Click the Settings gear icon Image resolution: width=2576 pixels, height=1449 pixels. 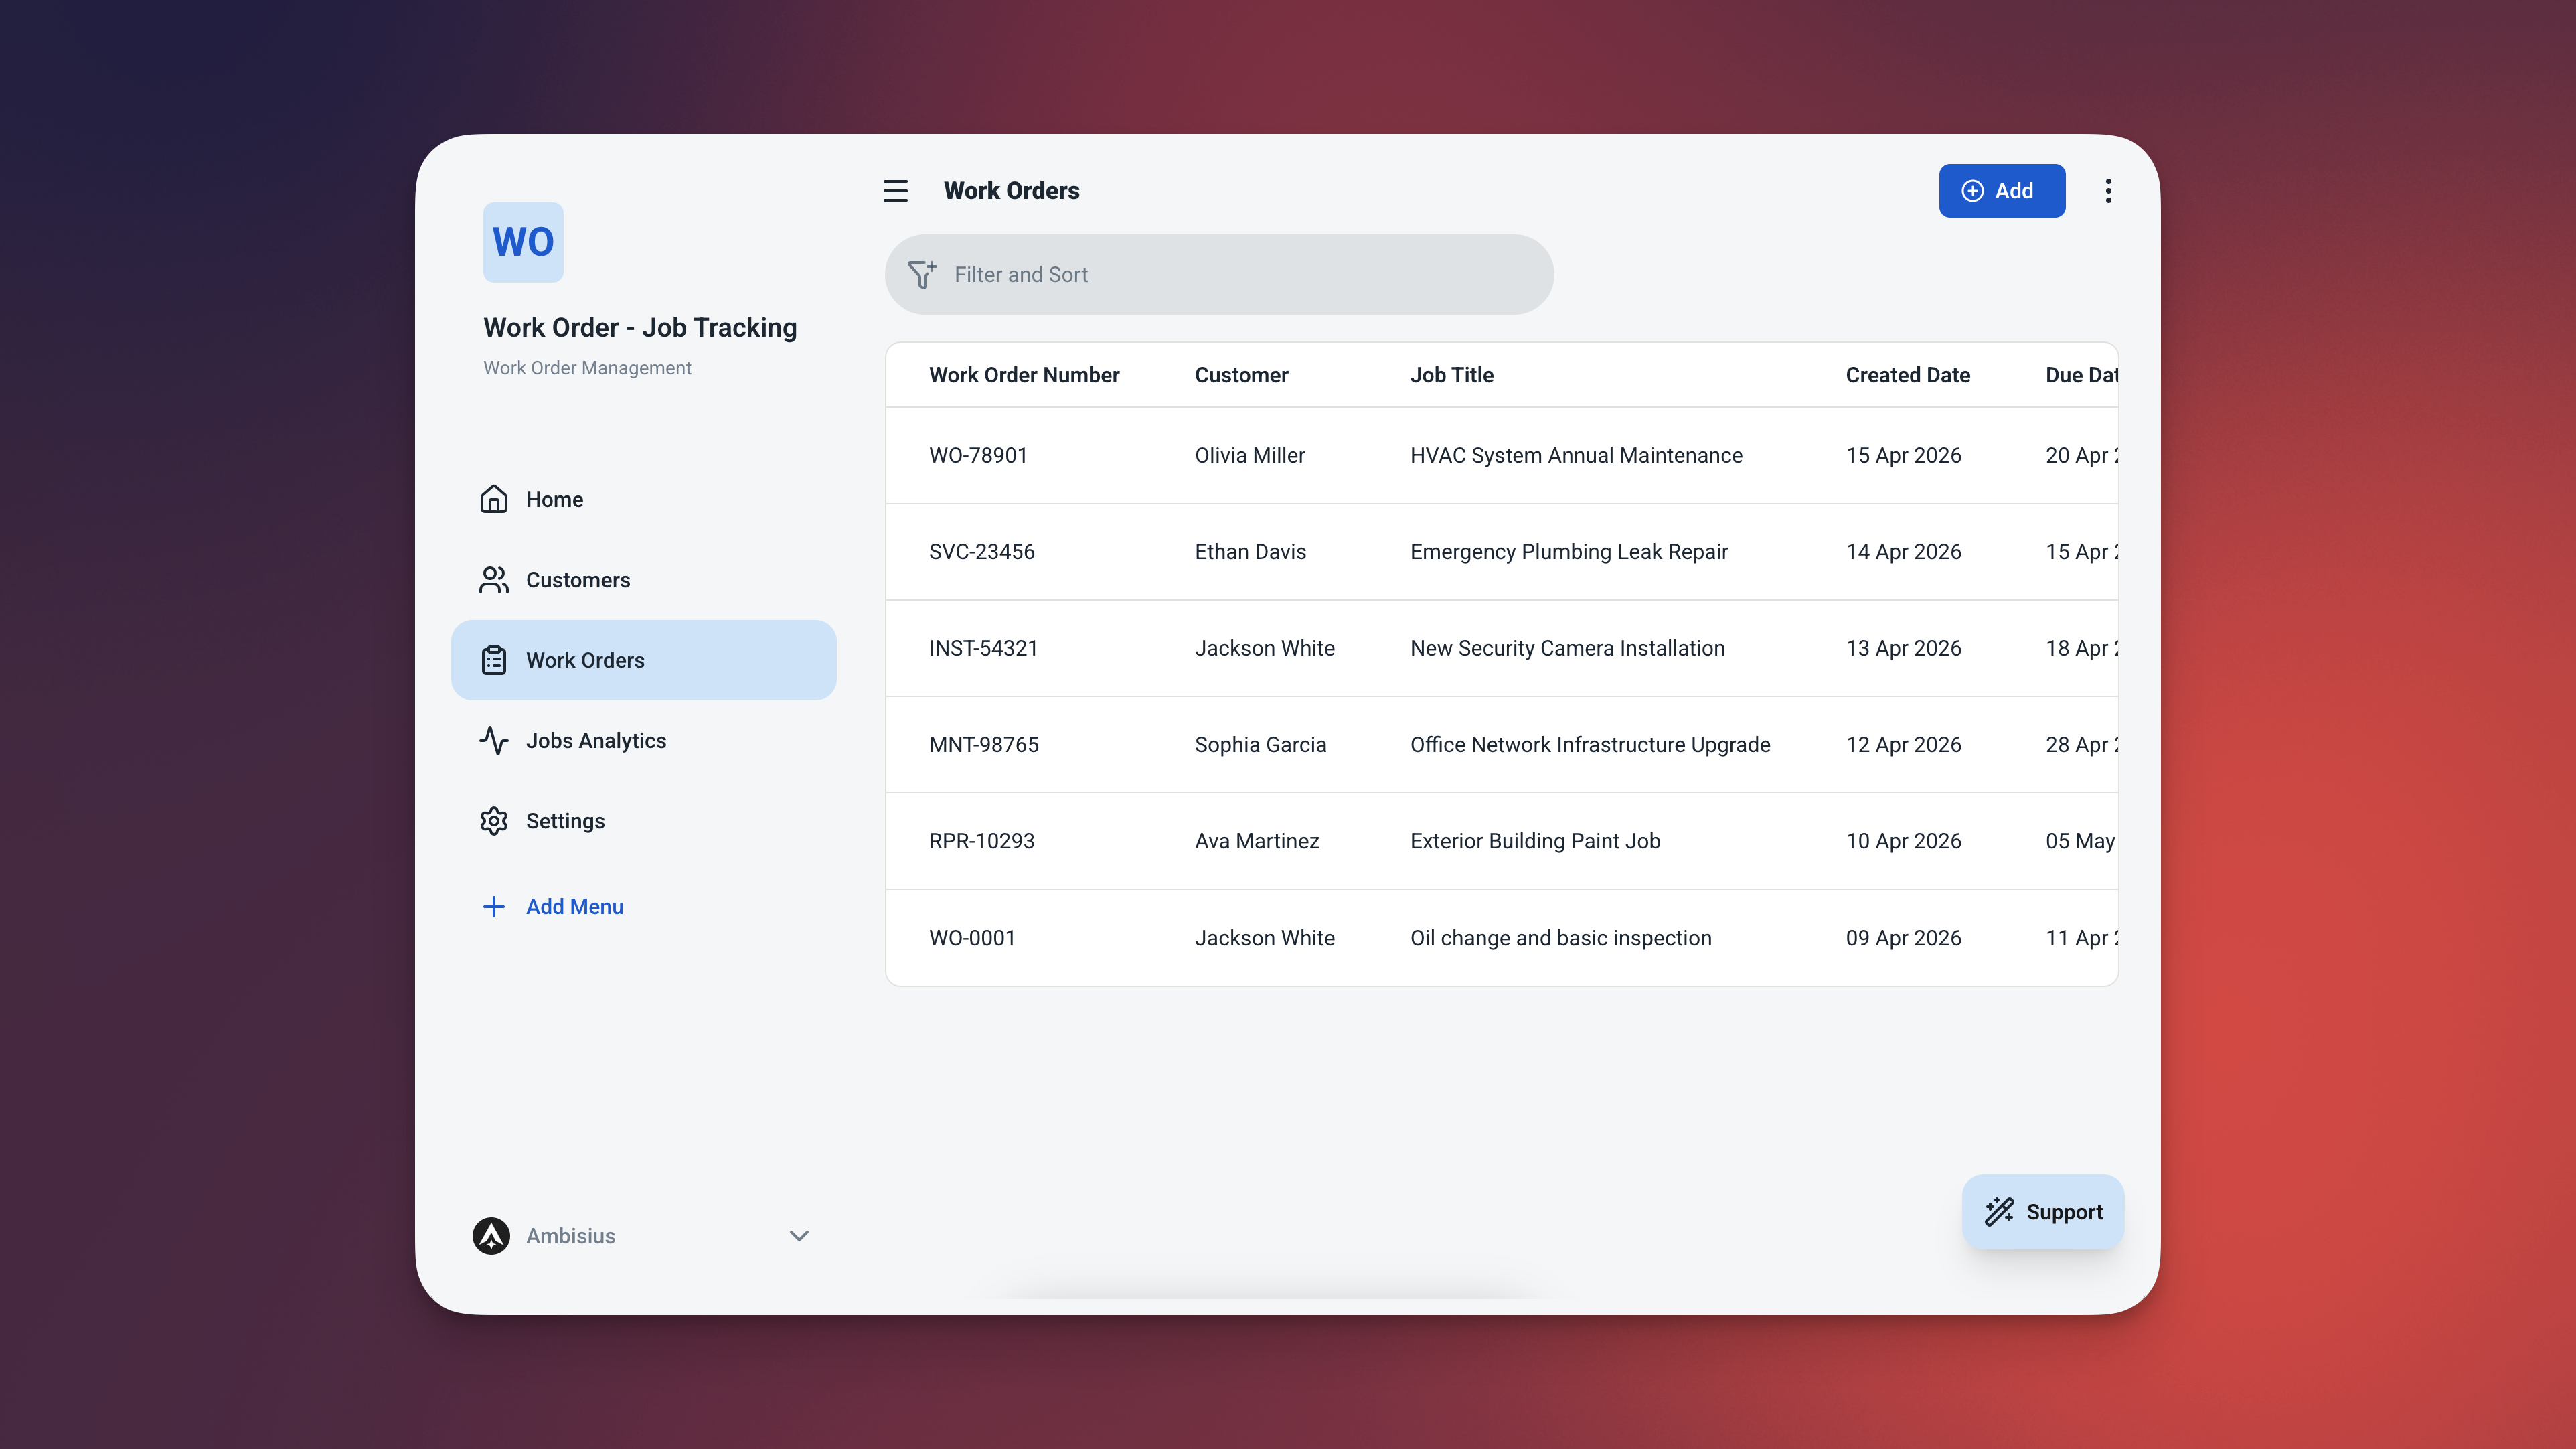point(494,821)
